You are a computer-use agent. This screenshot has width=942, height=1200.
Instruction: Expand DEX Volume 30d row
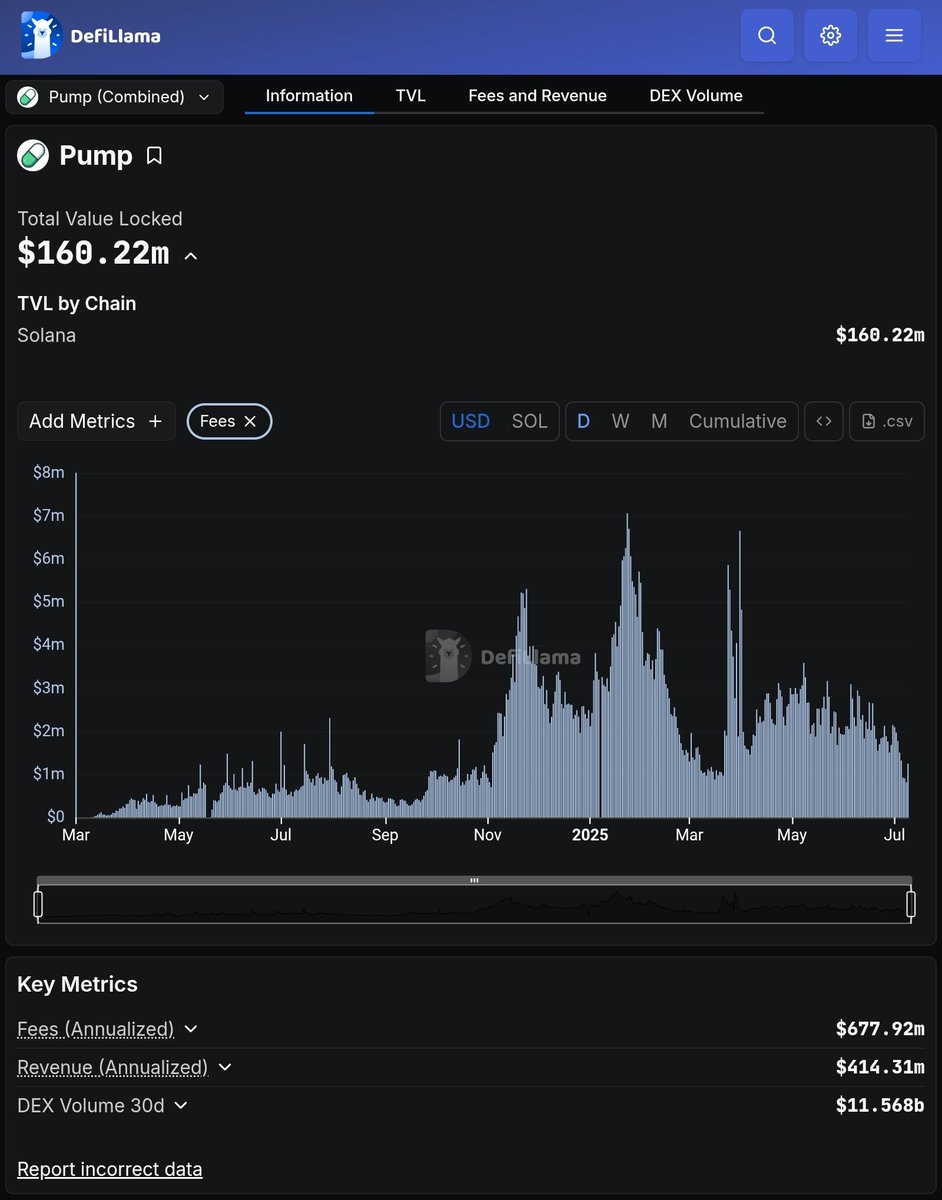click(x=181, y=1105)
